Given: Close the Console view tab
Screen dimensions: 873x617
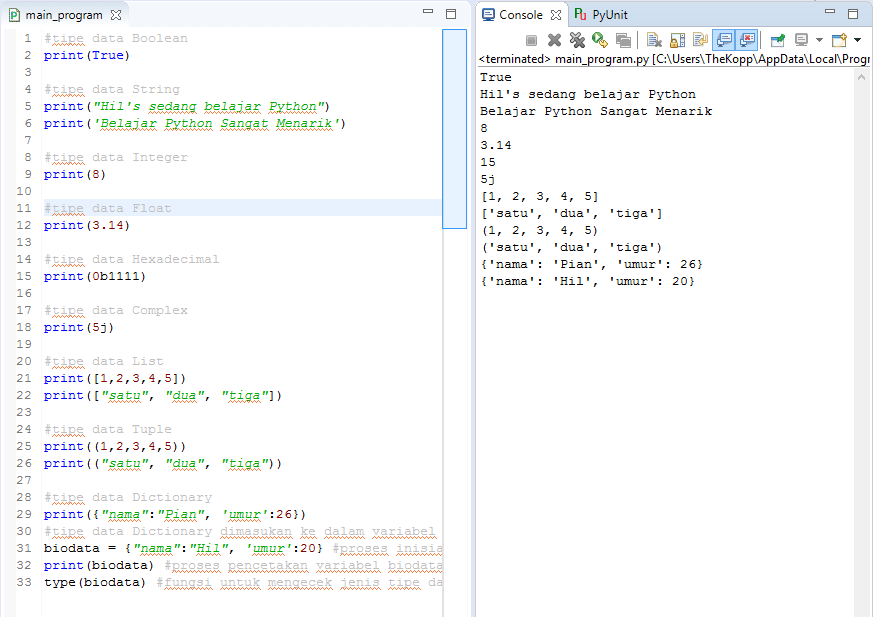Looking at the screenshot, I should pos(555,15).
